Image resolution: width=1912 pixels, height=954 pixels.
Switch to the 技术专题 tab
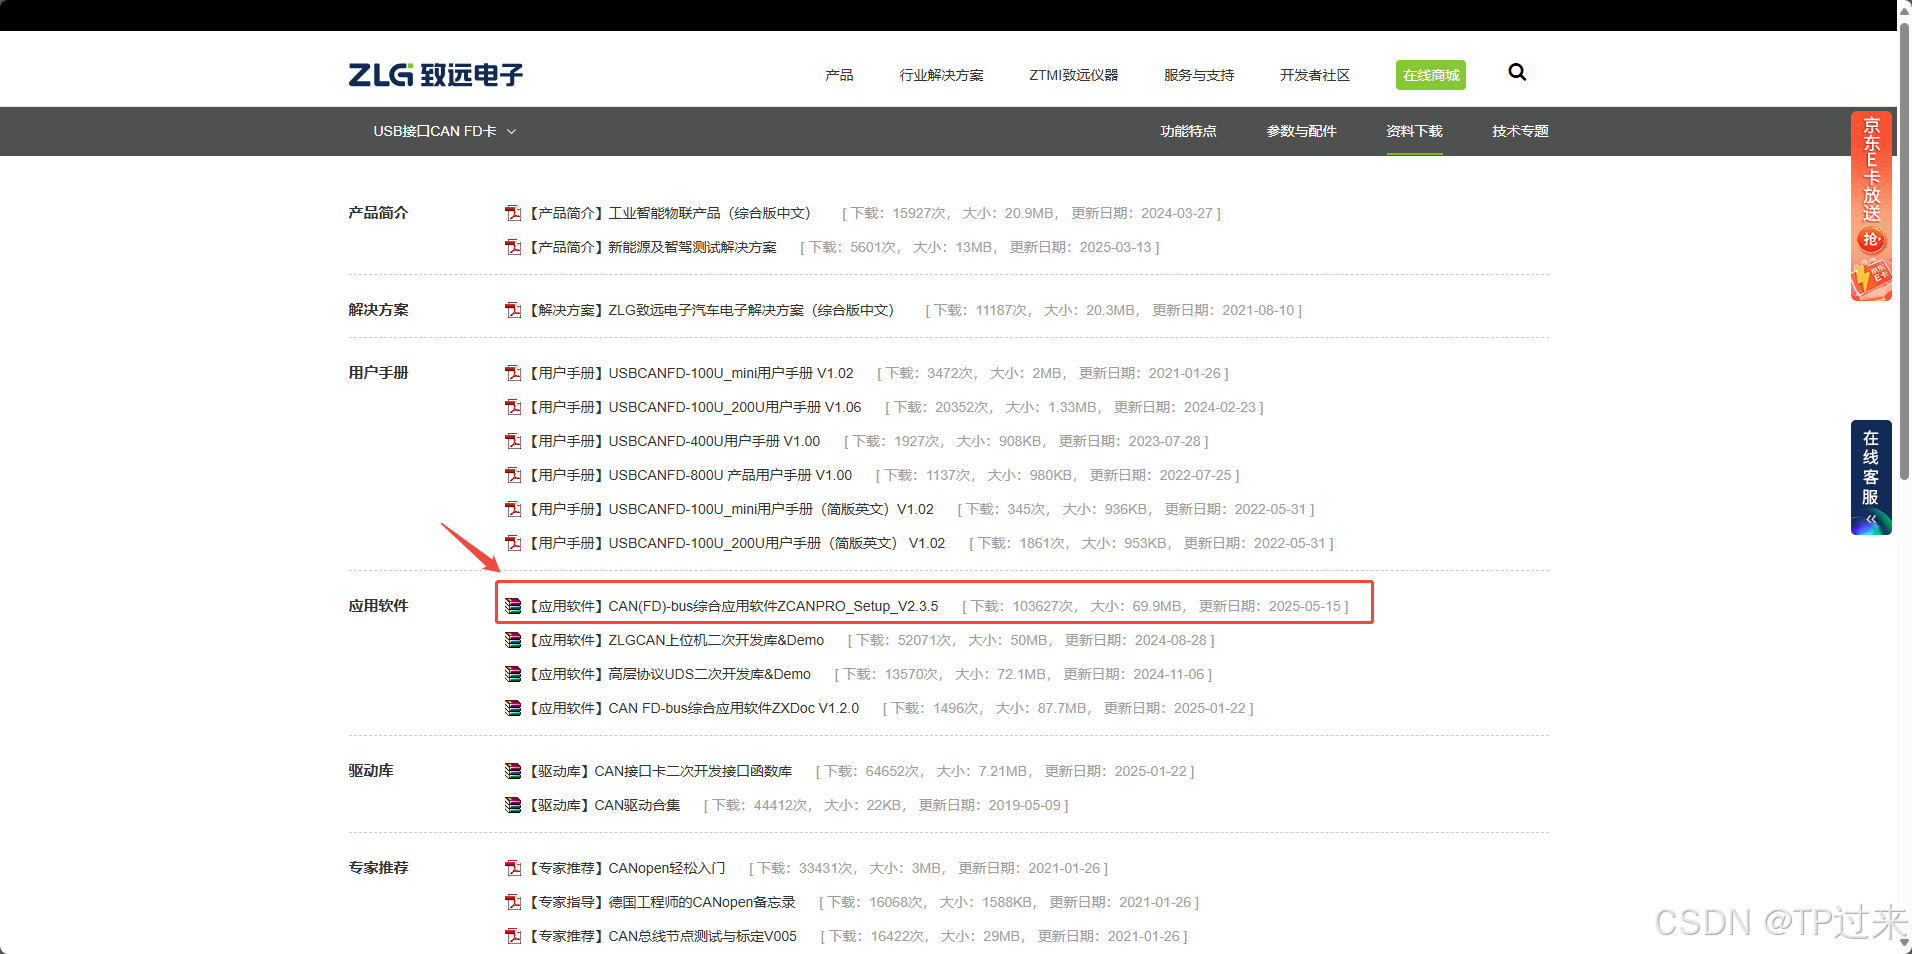1520,131
